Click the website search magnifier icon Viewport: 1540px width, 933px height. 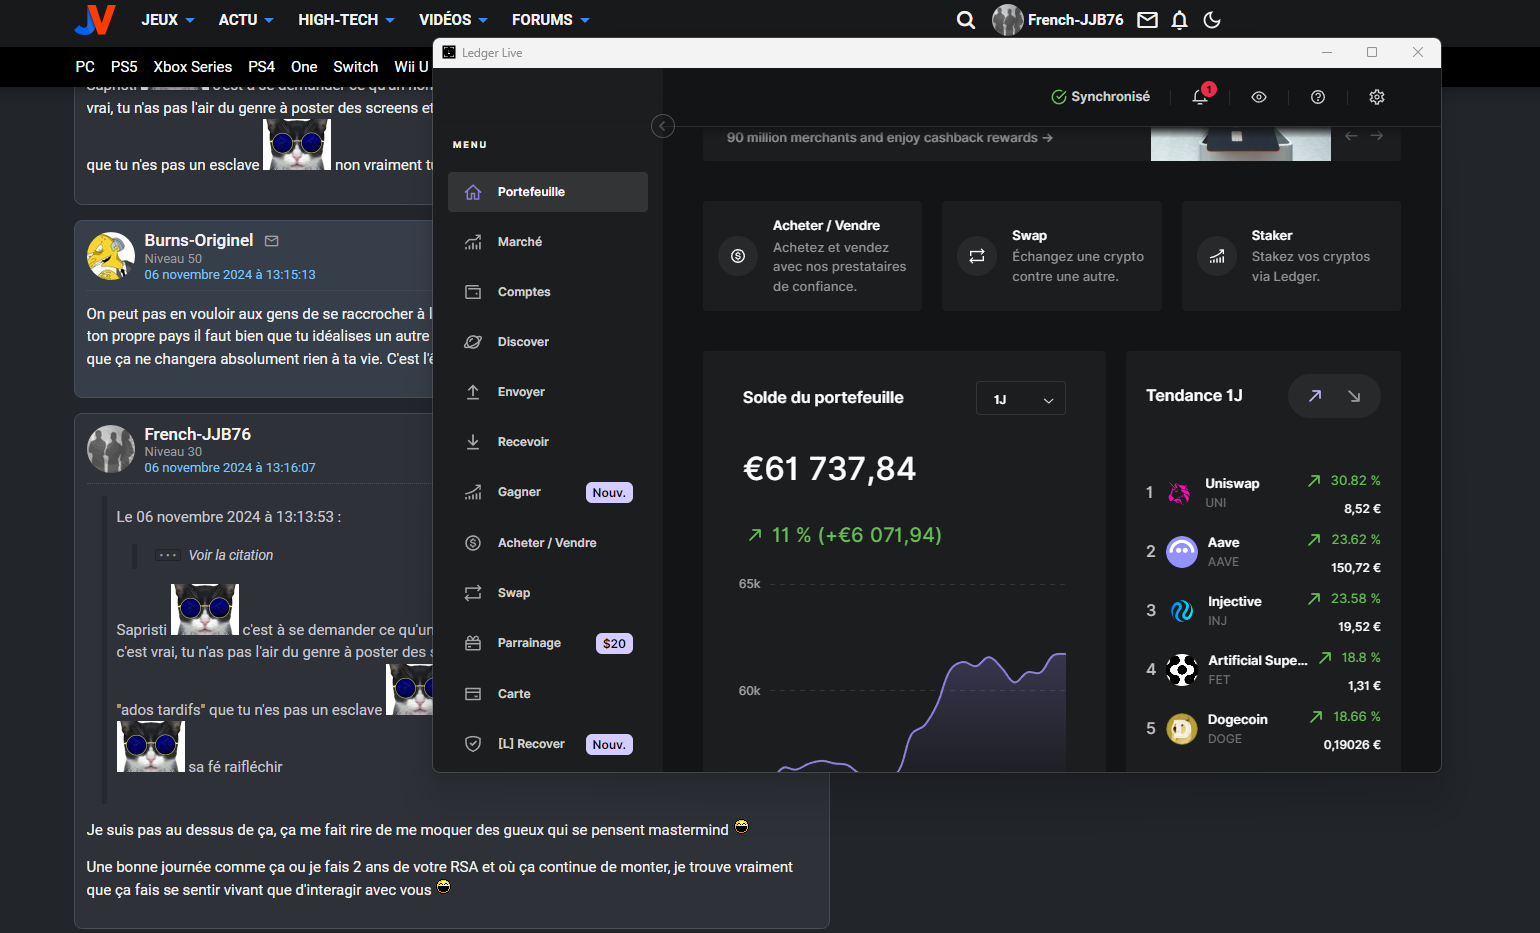point(966,20)
